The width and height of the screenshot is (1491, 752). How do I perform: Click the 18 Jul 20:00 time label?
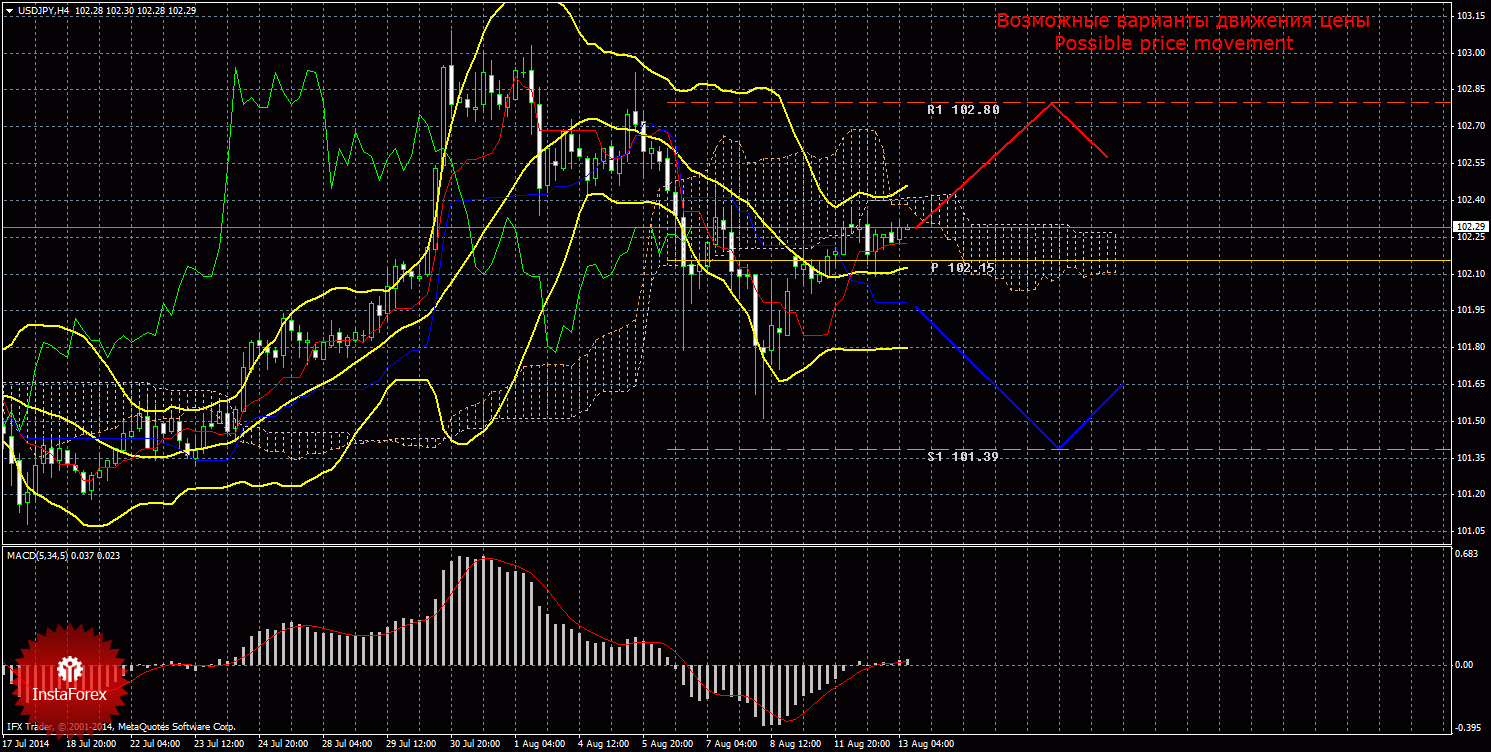90,745
